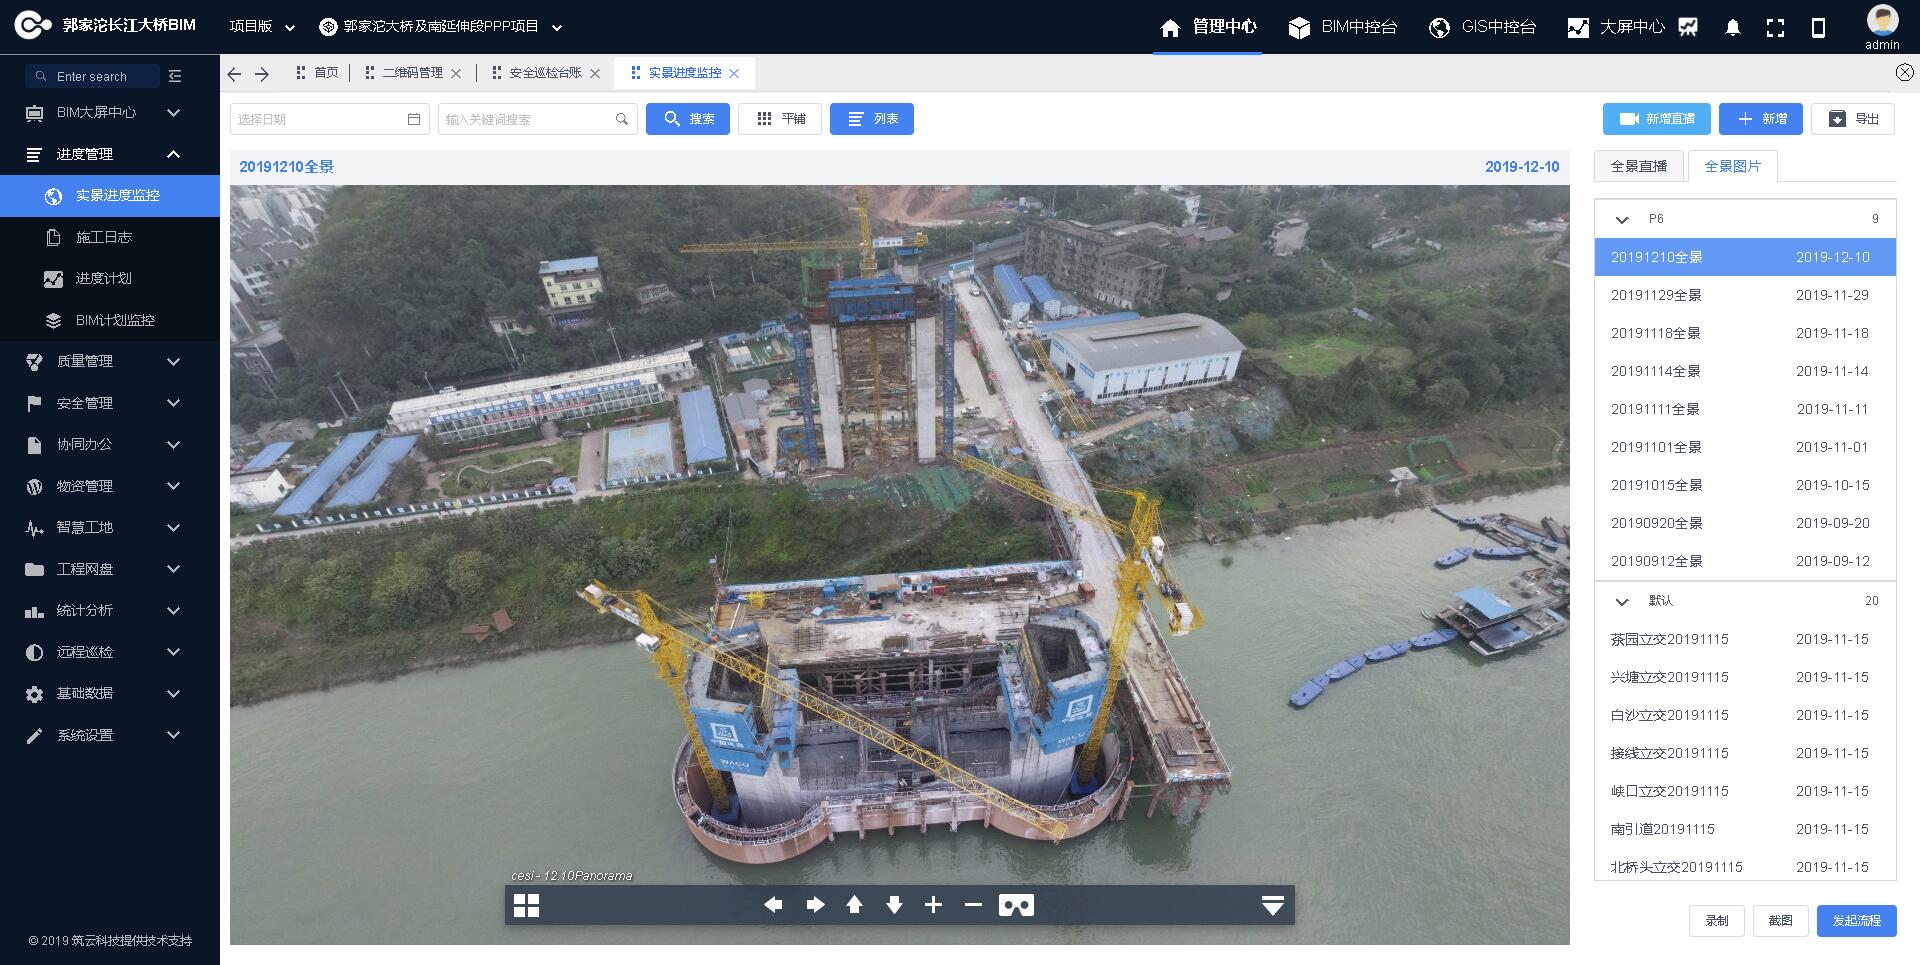1920x965 pixels.
Task: Toggle fullscreen mode icon in top bar
Action: click(x=1775, y=28)
